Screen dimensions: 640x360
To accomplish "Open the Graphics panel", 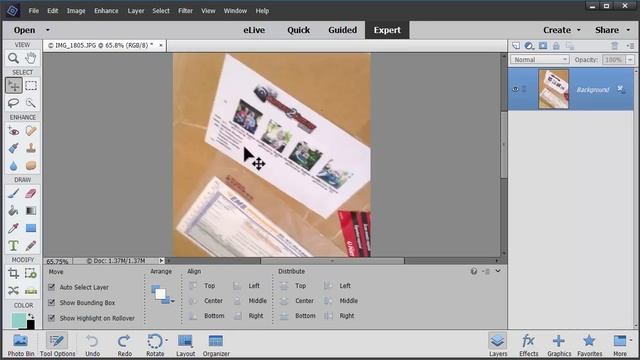I will [x=559, y=345].
